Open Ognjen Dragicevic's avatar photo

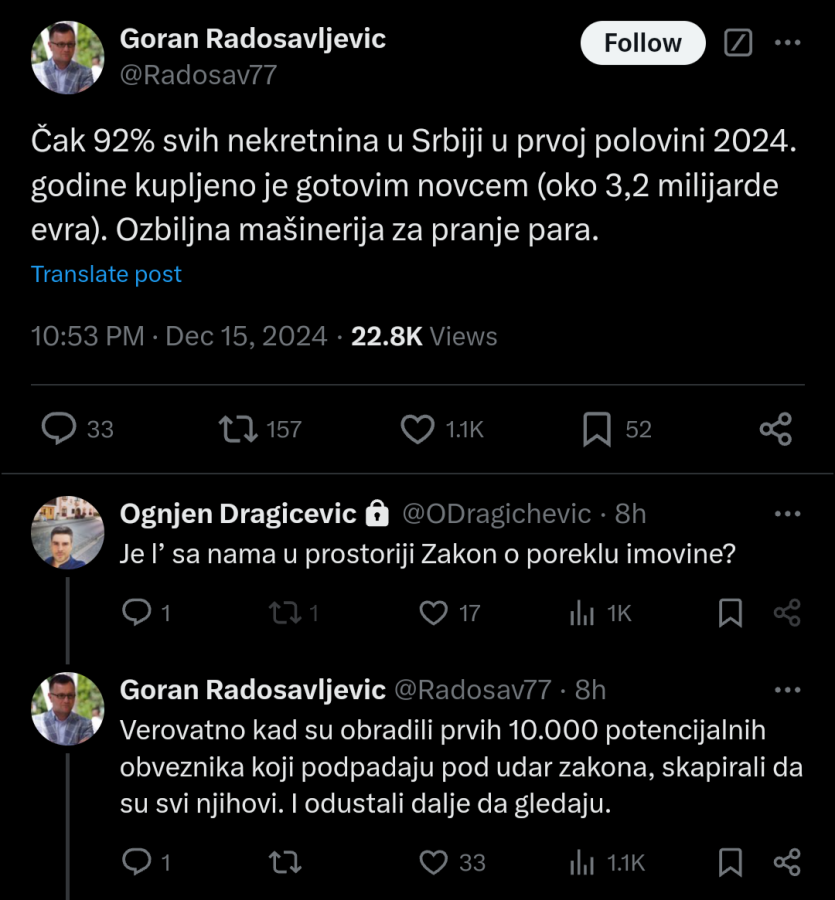pos(68,533)
